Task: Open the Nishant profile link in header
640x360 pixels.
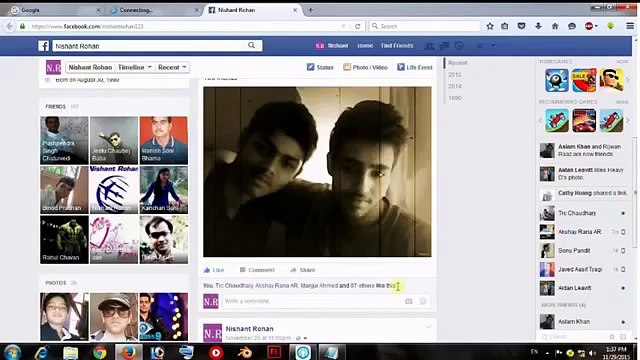Action: (332, 46)
